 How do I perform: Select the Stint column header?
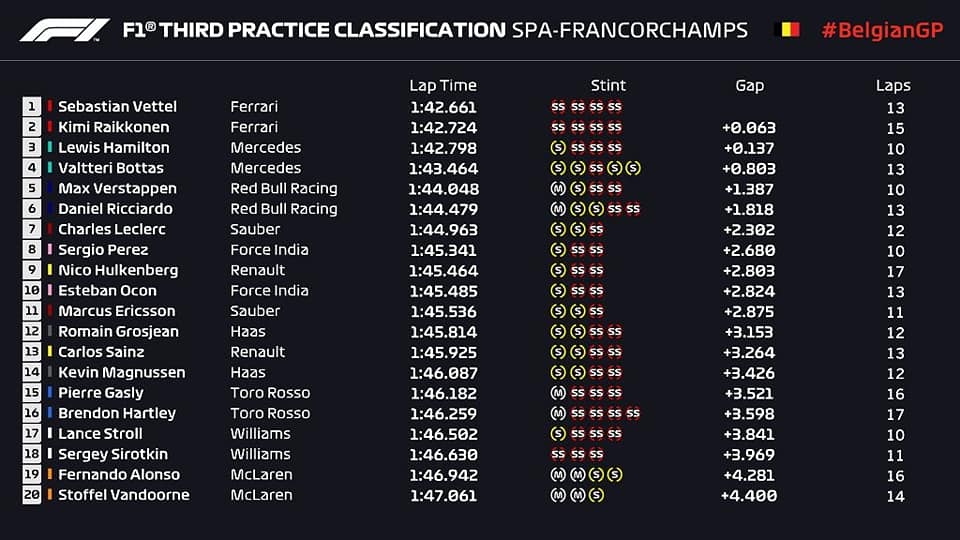click(x=608, y=85)
